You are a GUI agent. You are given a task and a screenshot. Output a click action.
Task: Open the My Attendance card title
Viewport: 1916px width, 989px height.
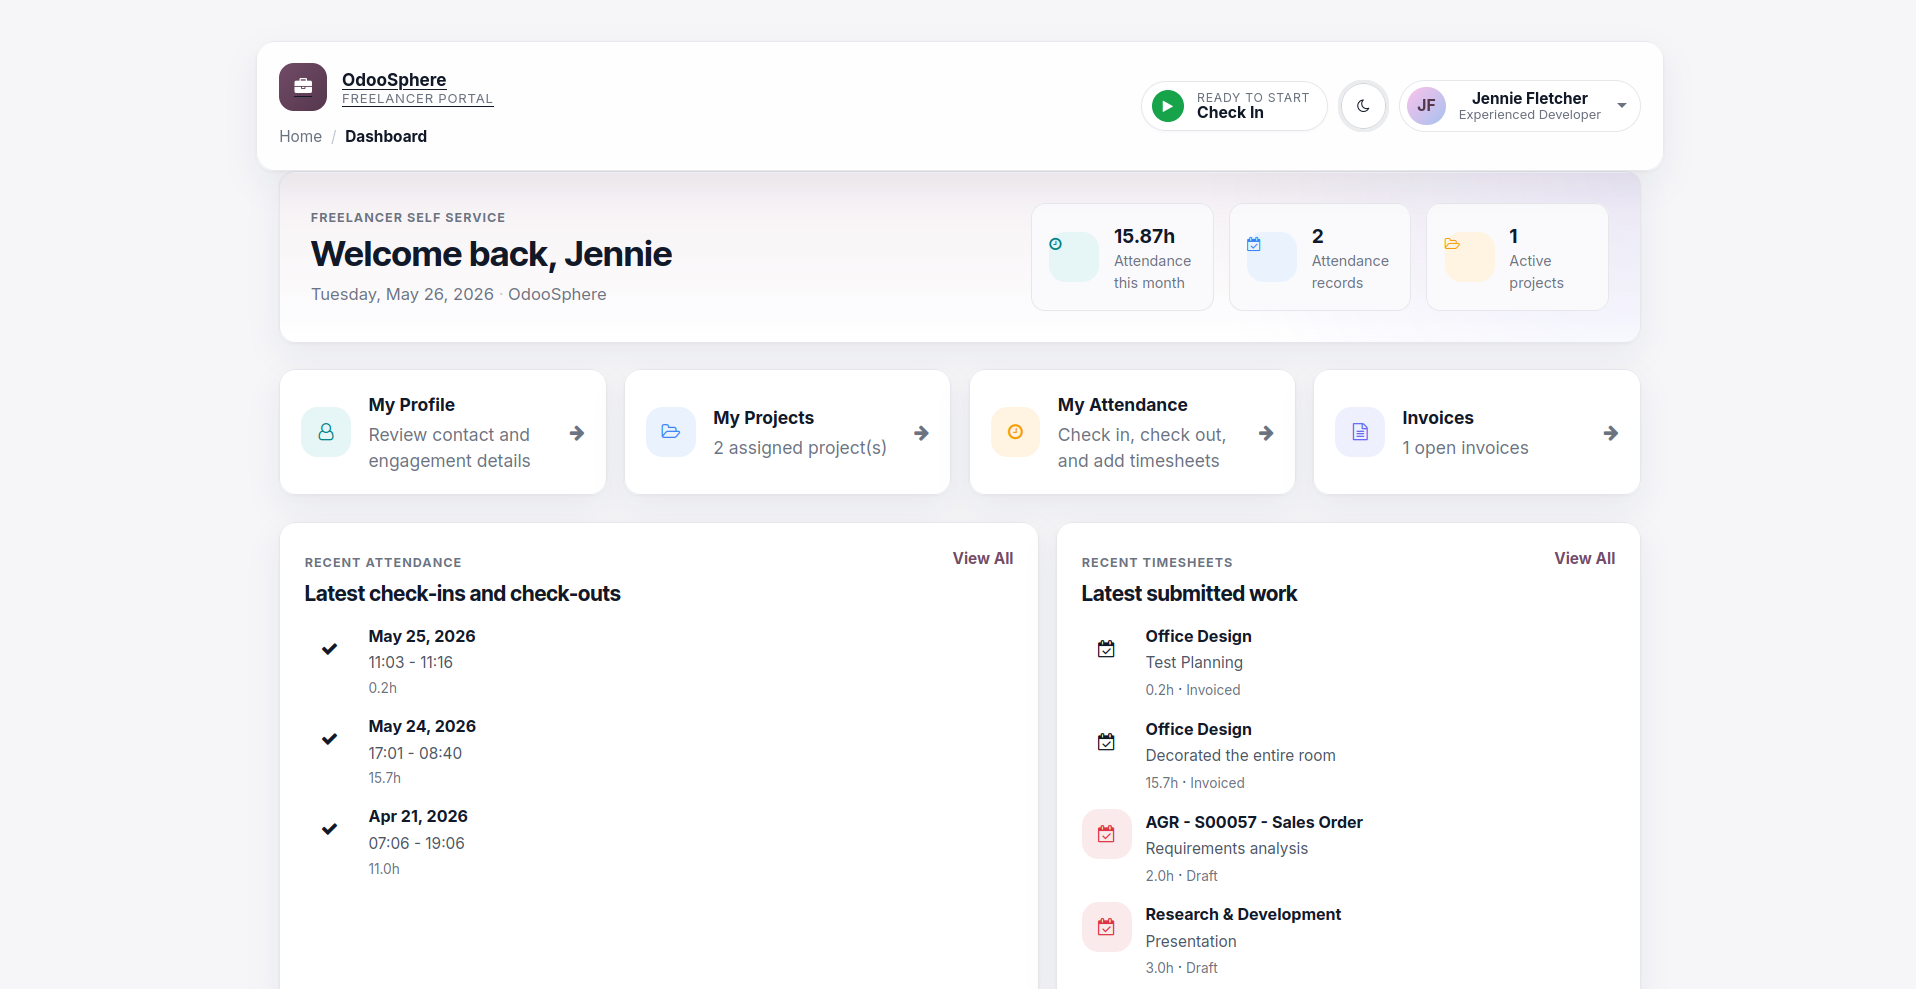click(x=1123, y=405)
